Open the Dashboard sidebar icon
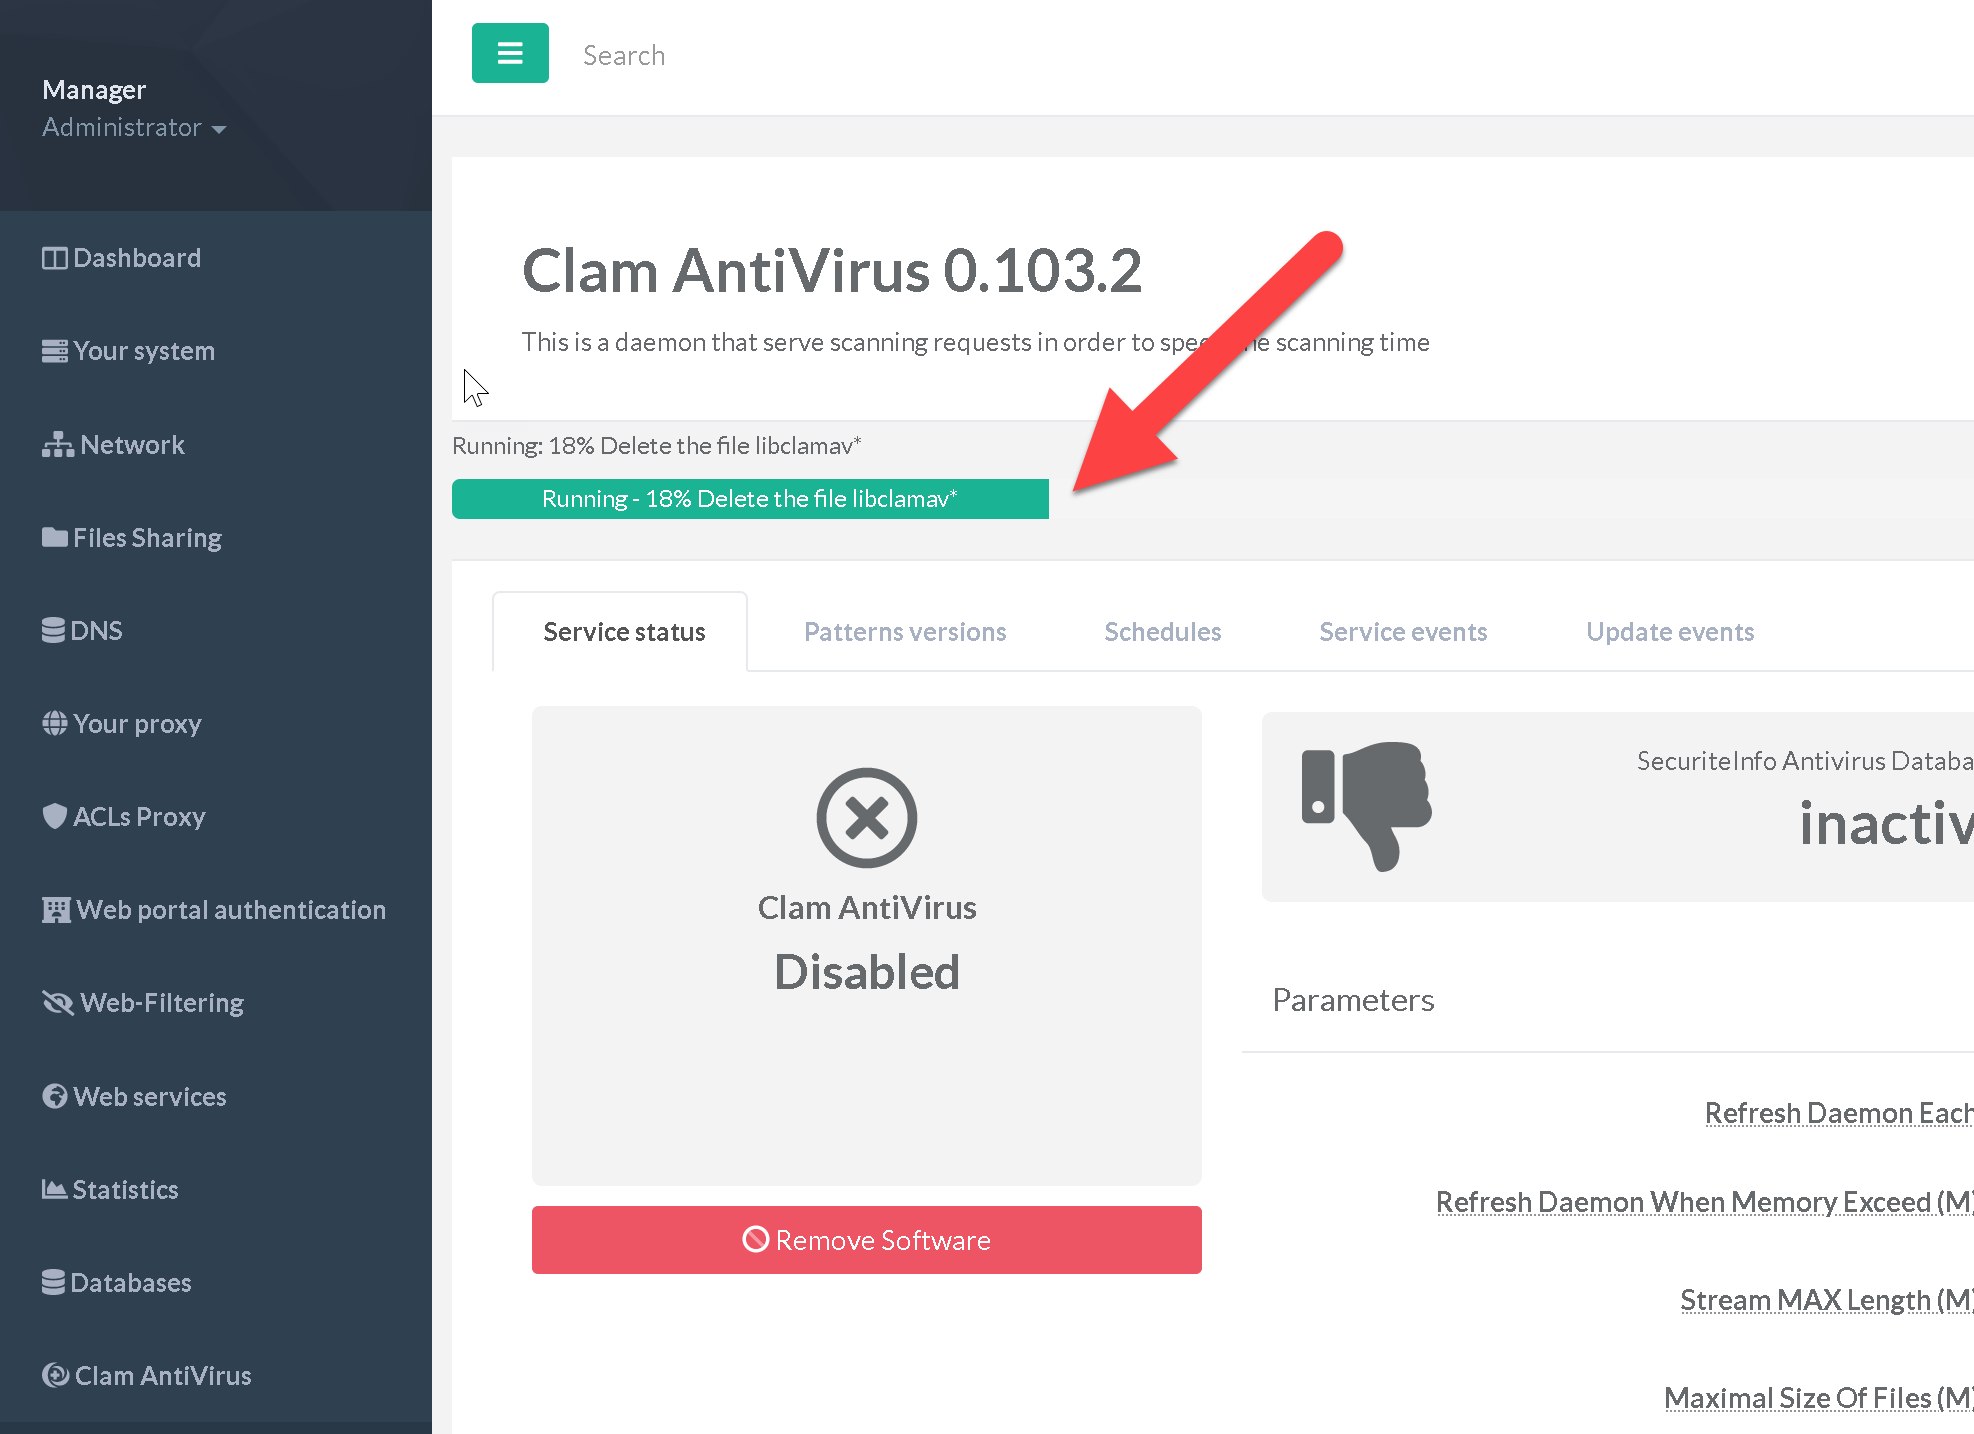The image size is (1974, 1434). click(54, 258)
